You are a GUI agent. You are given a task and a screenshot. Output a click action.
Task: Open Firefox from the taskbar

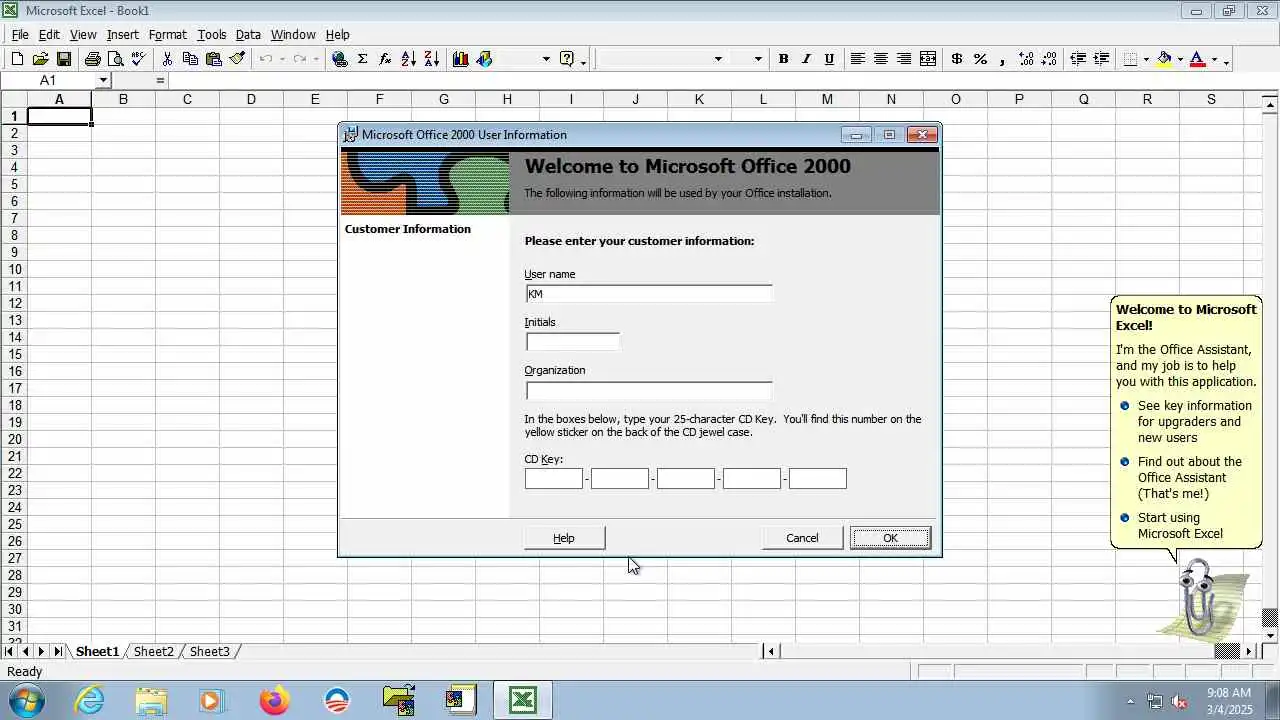[x=274, y=701]
